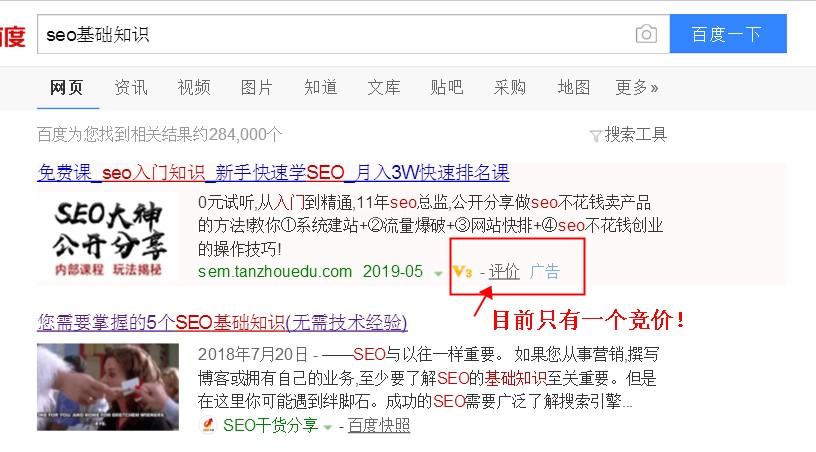Expand the dropdown arrow after sem.tanzhouedu.com
This screenshot has height=452, width=816.
tap(438, 274)
